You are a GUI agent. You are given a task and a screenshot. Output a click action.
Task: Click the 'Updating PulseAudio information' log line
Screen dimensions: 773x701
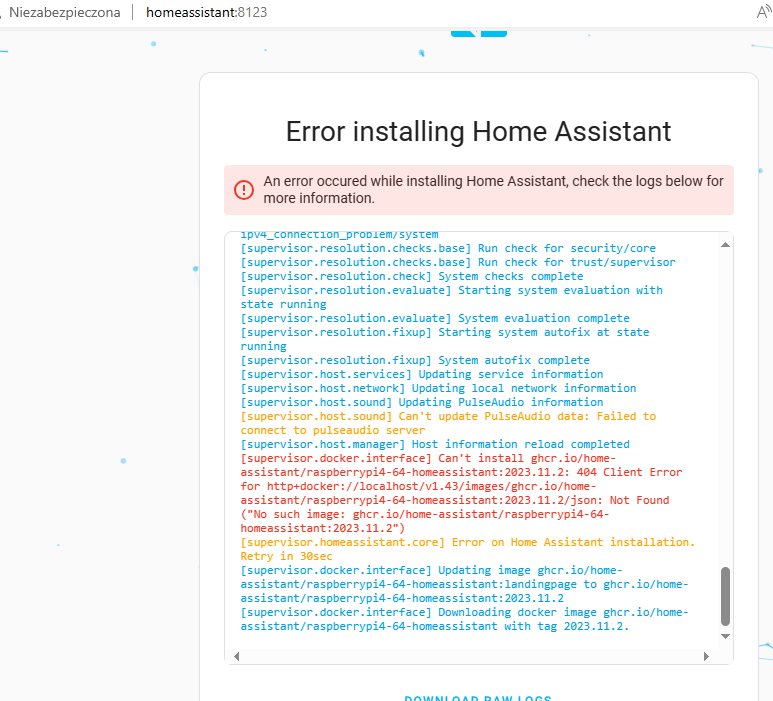(422, 402)
